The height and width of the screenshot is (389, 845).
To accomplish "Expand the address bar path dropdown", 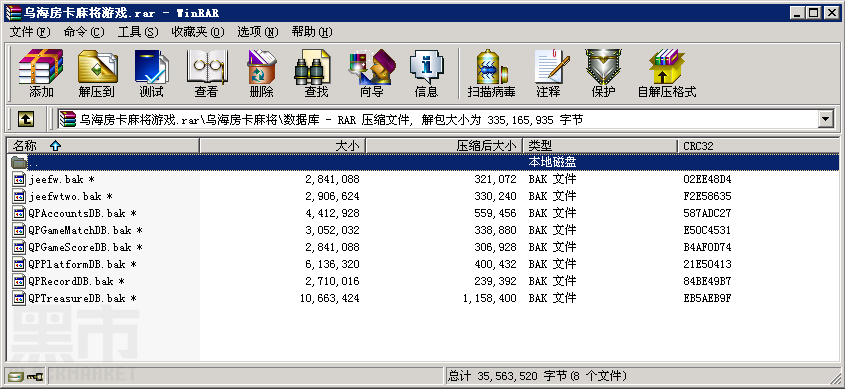I will click(x=826, y=119).
